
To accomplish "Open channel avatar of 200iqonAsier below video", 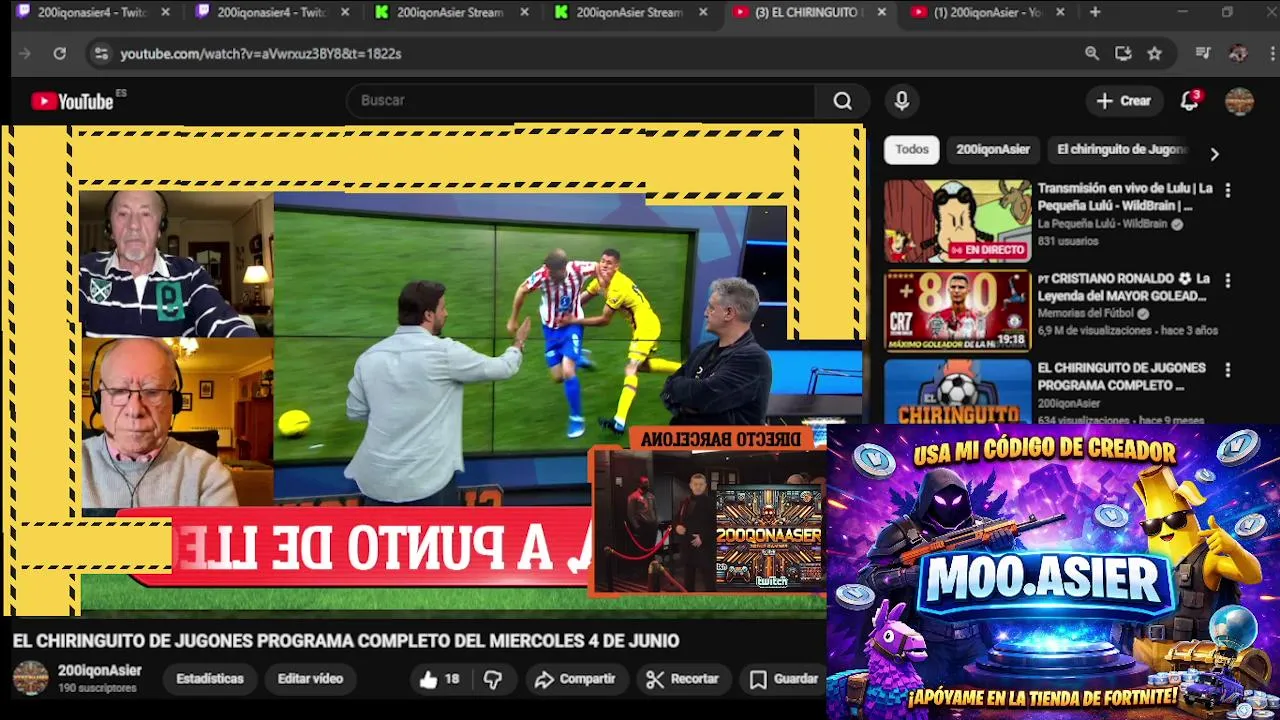I will point(30,678).
